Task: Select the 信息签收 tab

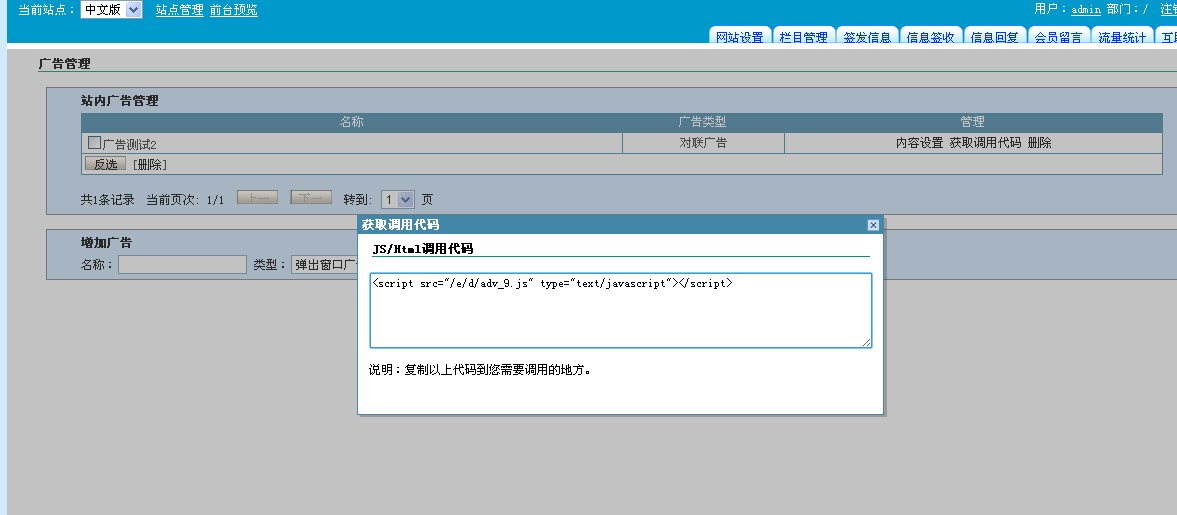Action: point(930,37)
